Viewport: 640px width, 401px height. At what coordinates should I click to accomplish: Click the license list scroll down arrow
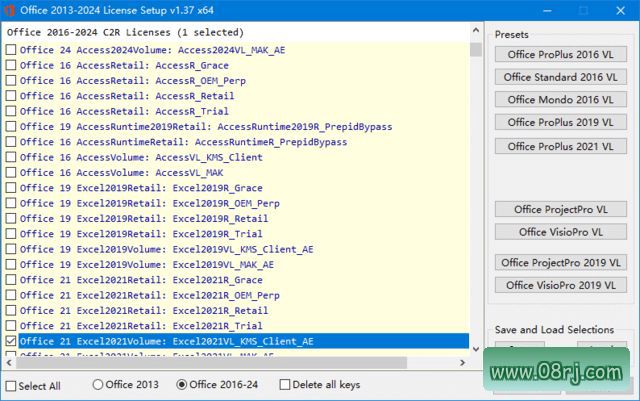tap(476, 349)
